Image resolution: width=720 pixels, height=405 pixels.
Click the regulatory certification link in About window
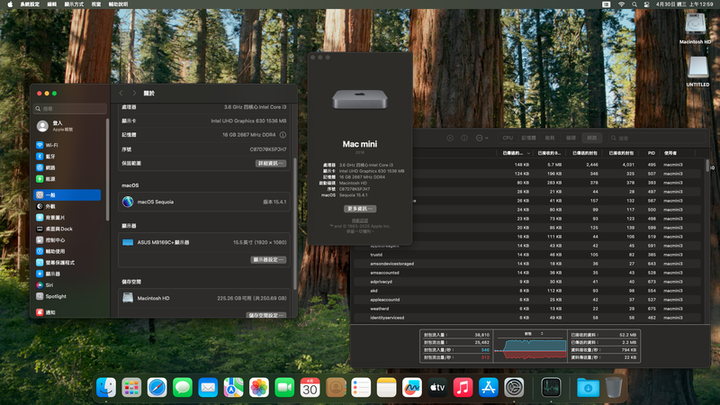(360, 220)
